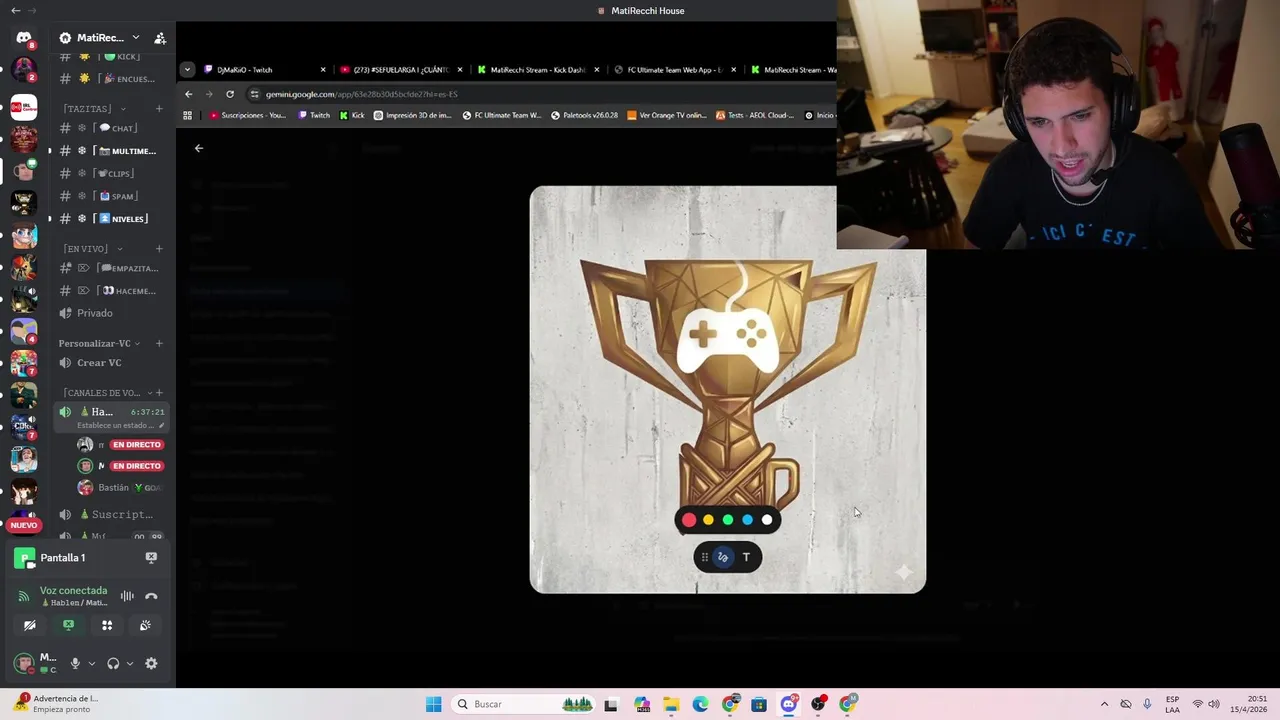Image resolution: width=1280 pixels, height=720 pixels.
Task: Open the NIVELES channel
Action: pos(110,219)
